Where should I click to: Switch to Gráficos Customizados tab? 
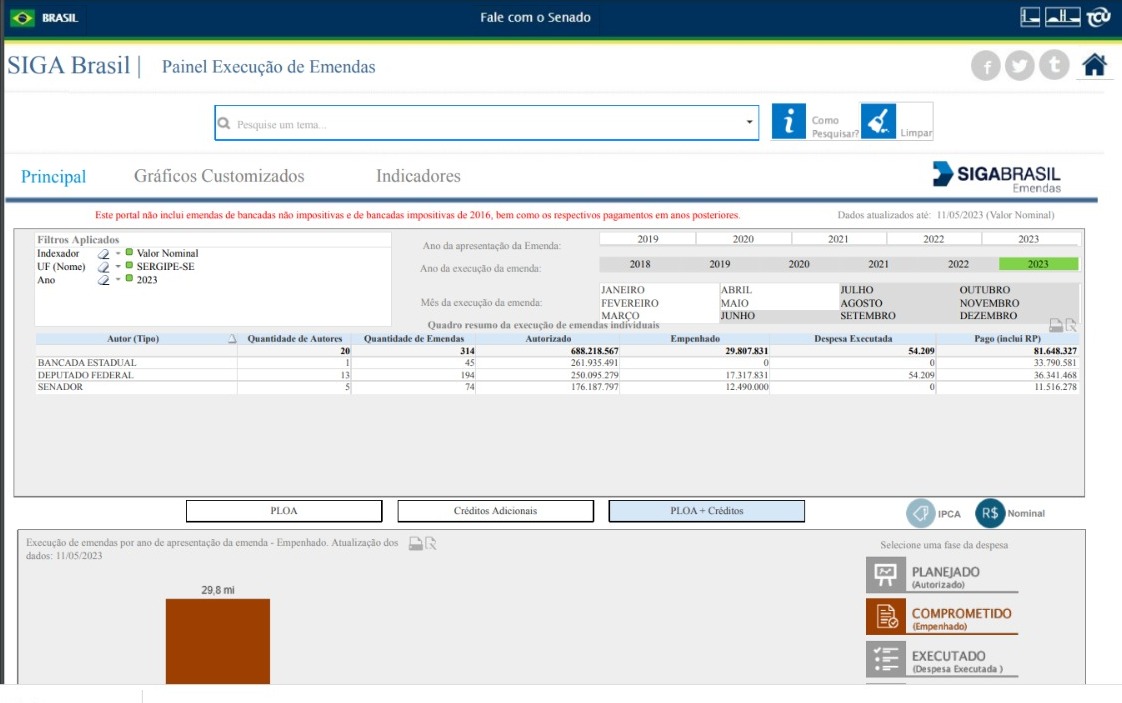pos(219,176)
